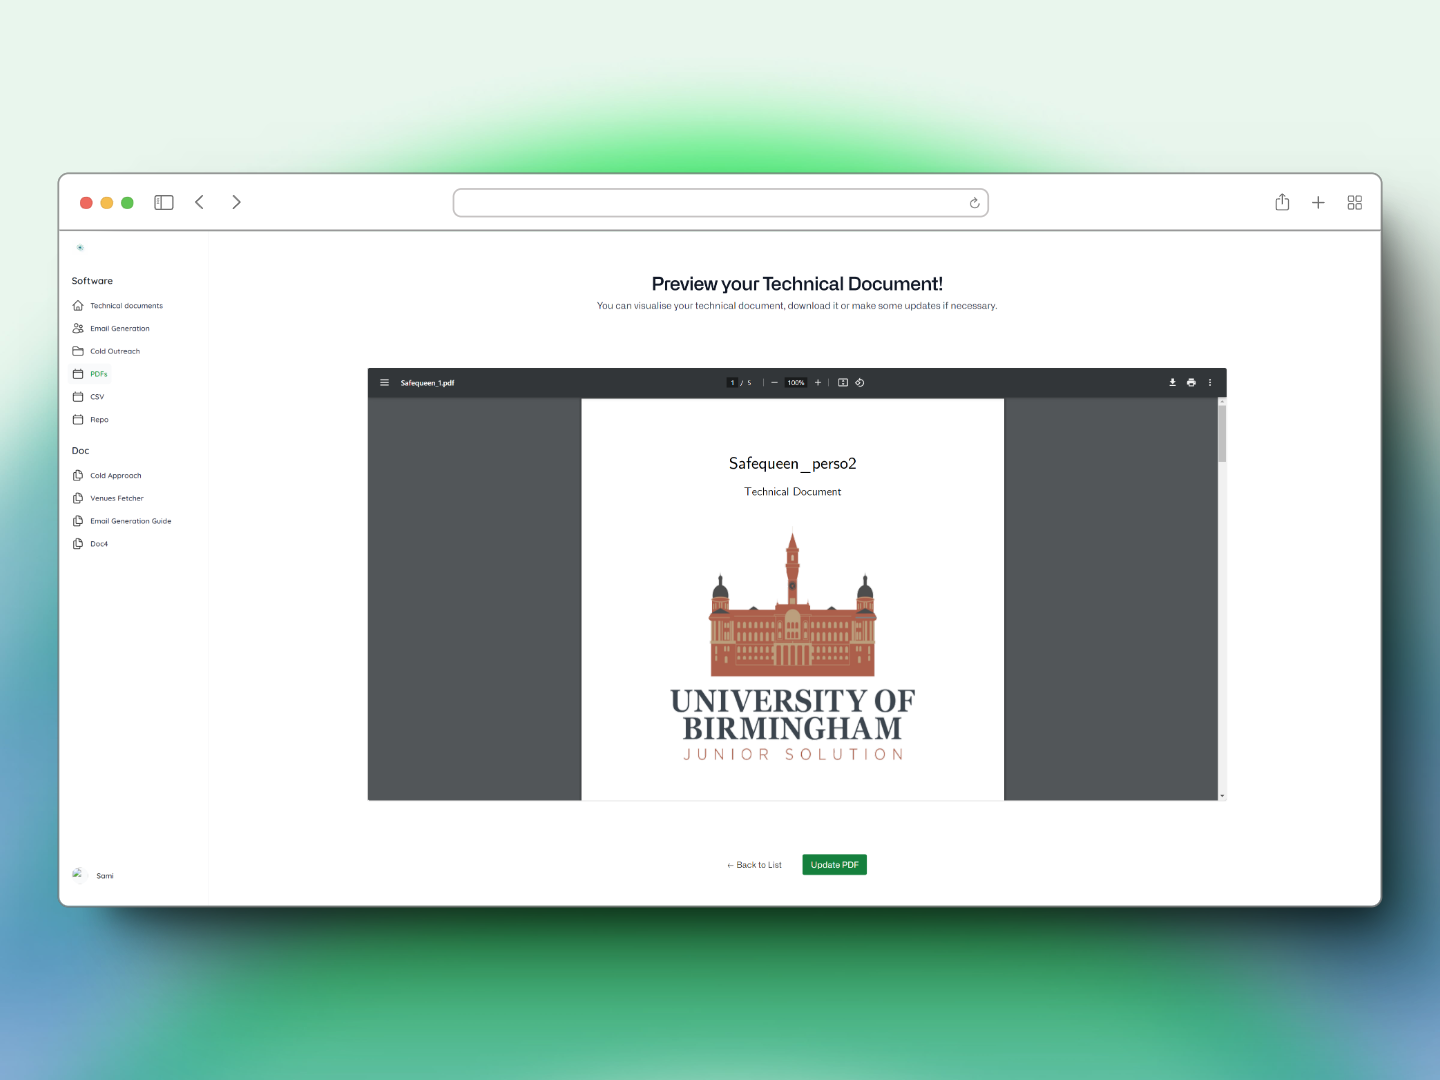The image size is (1440, 1080).
Task: Go forward with the browser forward arrow
Action: coord(236,202)
